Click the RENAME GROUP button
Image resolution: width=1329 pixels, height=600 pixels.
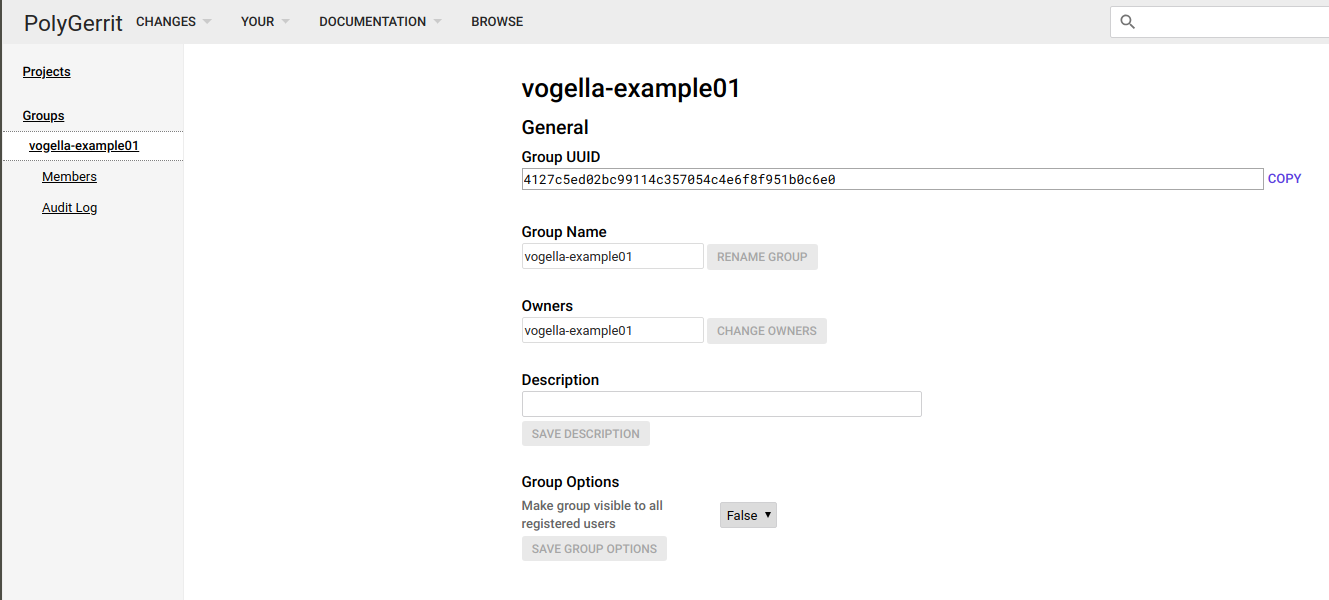tap(762, 257)
